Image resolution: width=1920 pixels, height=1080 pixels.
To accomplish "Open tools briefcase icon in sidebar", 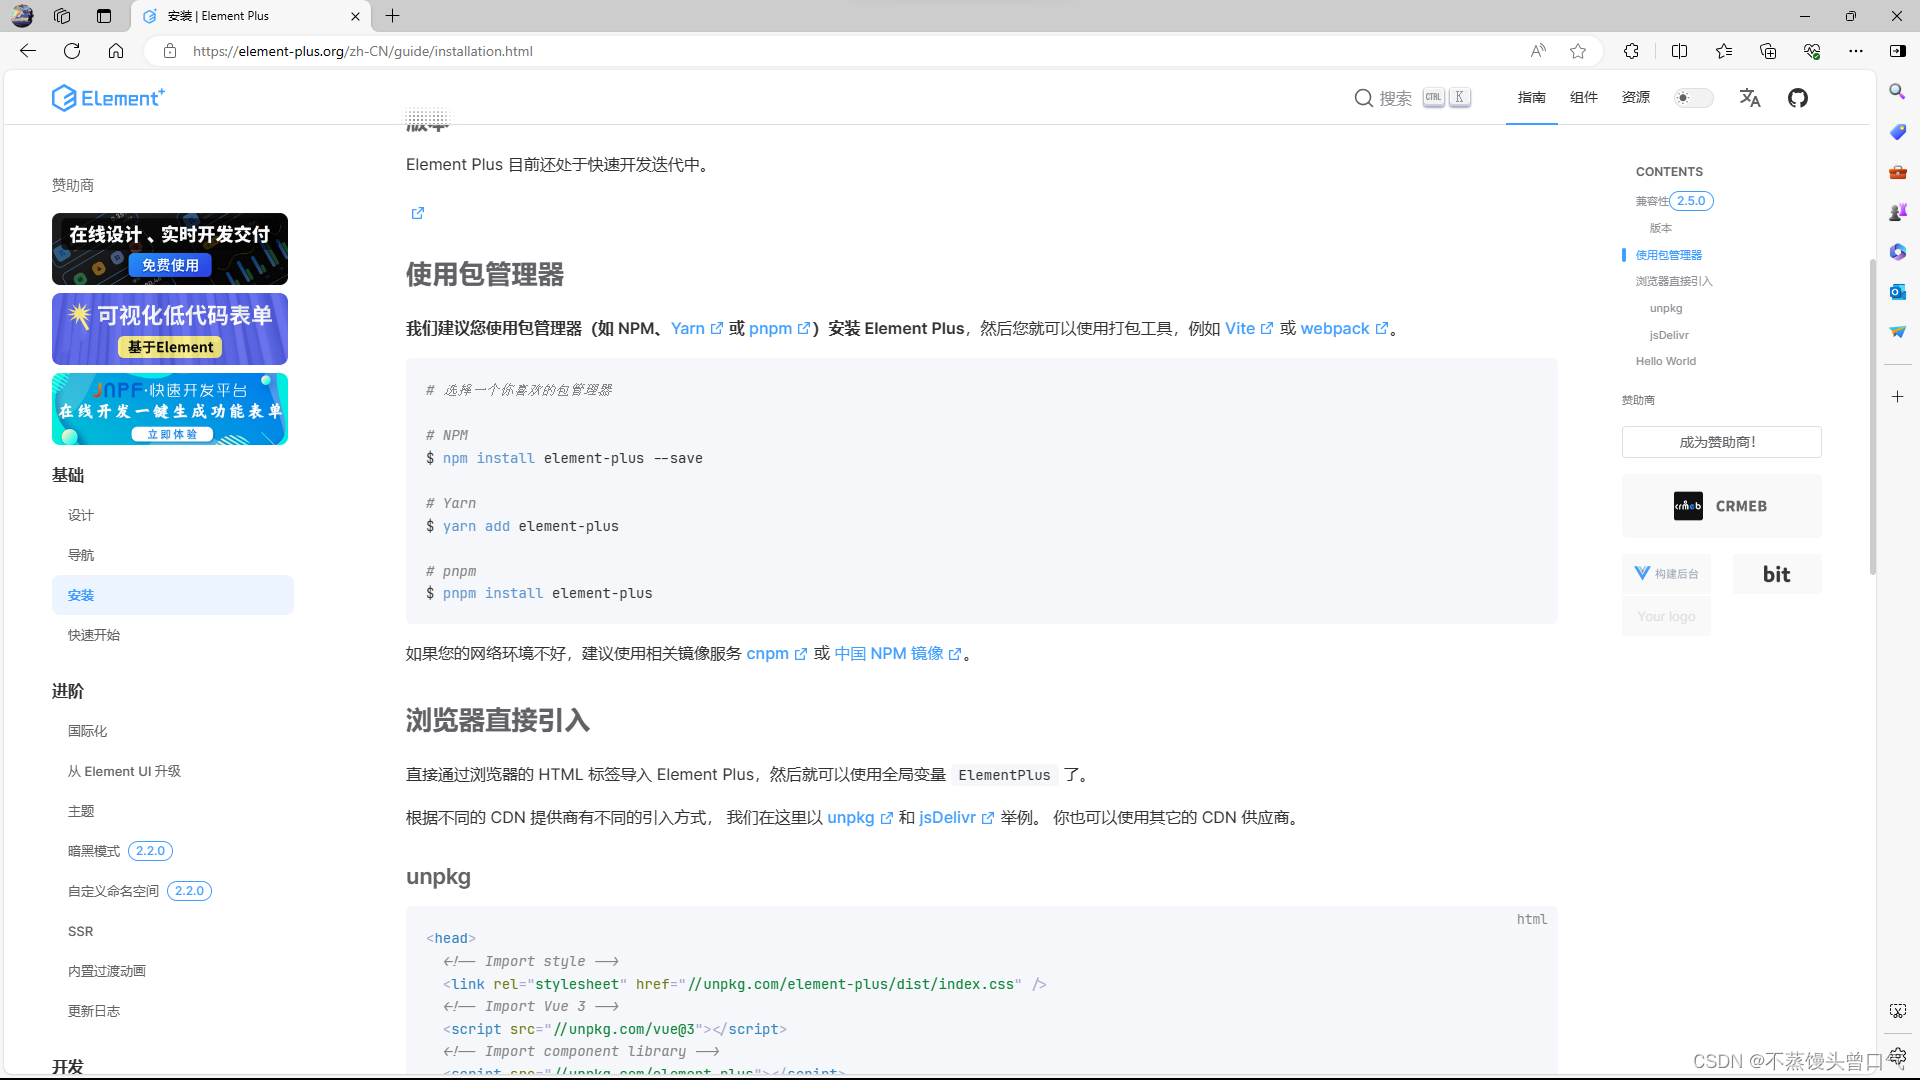I will click(x=1897, y=172).
